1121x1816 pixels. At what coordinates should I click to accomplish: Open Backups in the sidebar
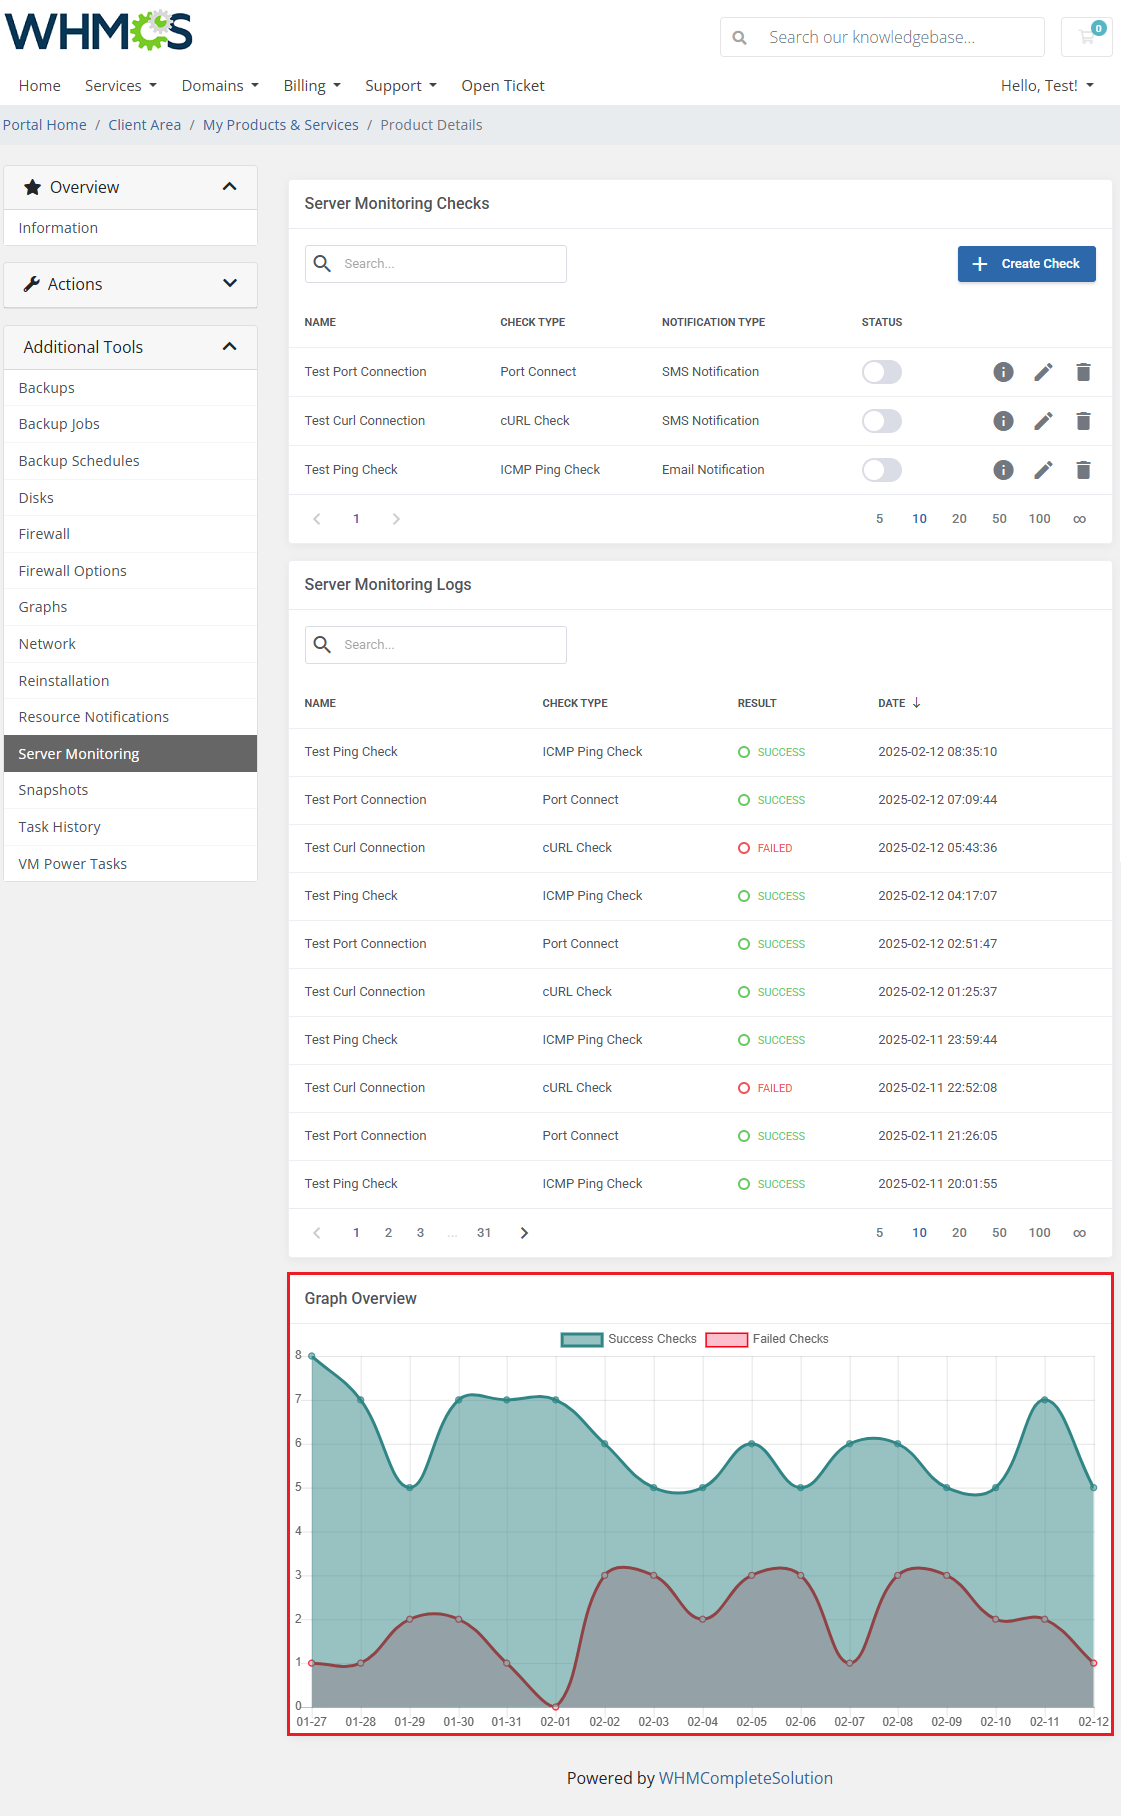[131, 388]
